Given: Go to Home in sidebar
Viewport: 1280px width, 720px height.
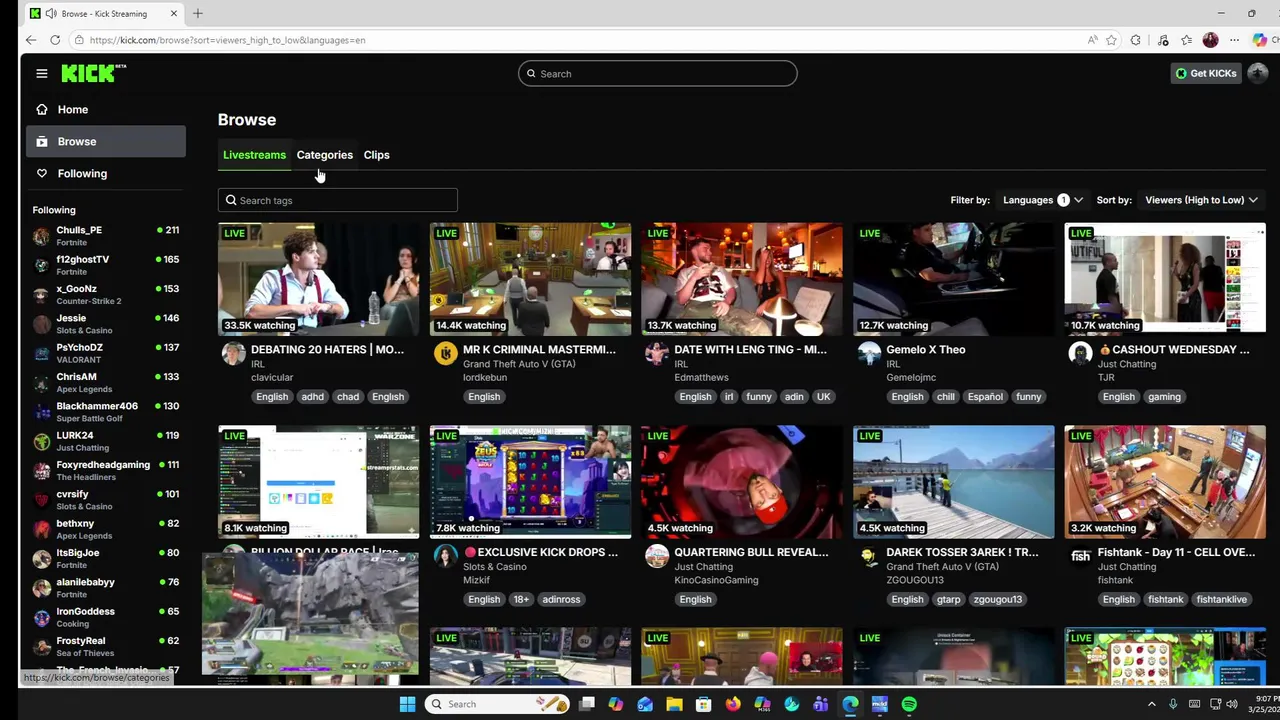Looking at the screenshot, I should click(x=106, y=109).
